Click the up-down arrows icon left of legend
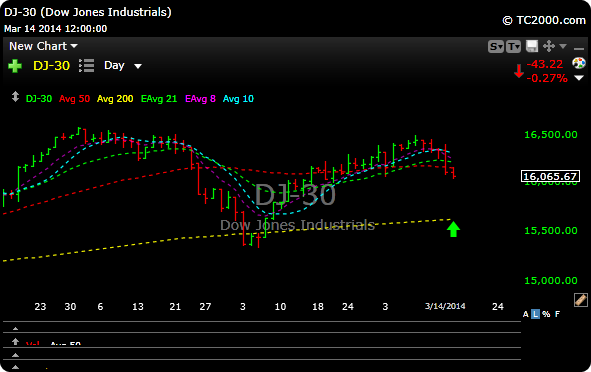The image size is (591, 372). coord(15,97)
